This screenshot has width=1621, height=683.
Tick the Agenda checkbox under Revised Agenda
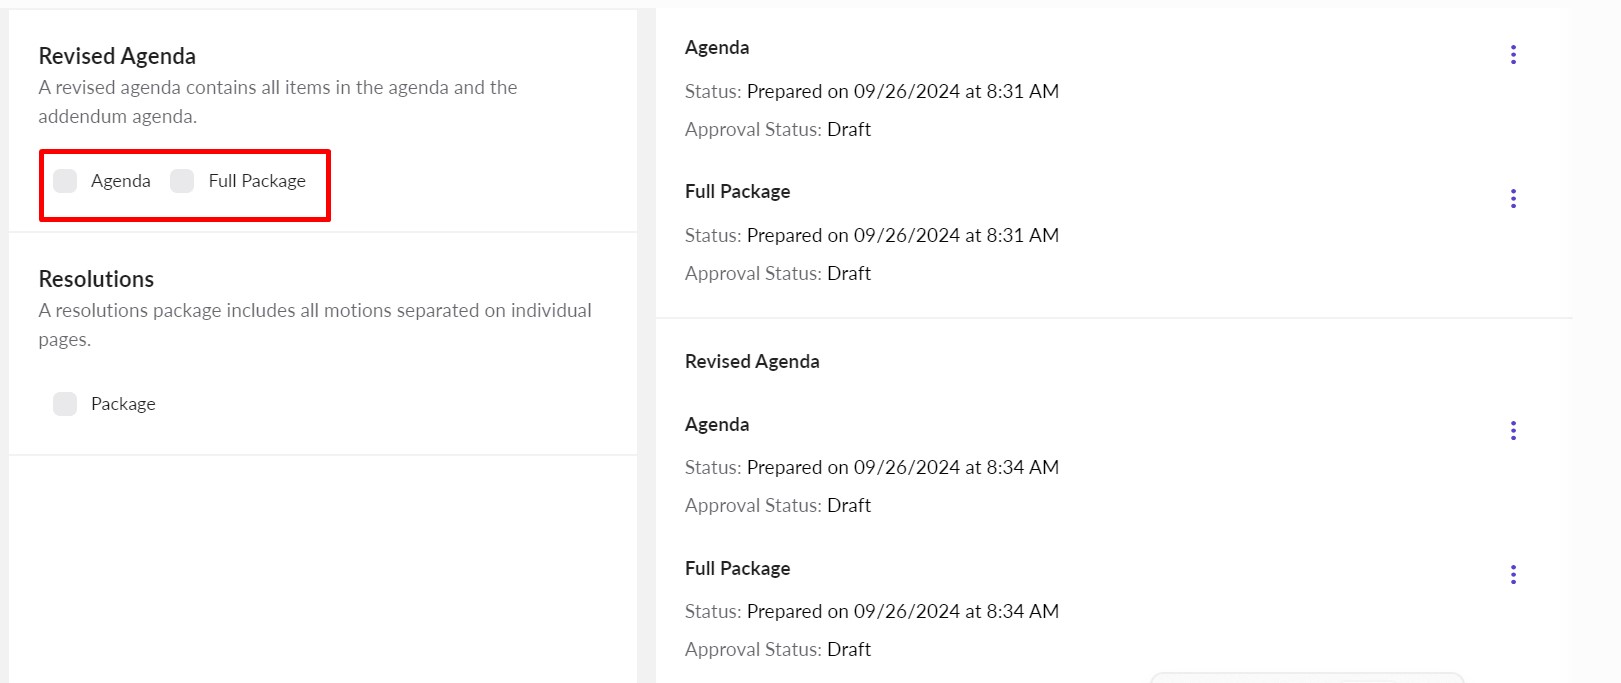point(65,181)
